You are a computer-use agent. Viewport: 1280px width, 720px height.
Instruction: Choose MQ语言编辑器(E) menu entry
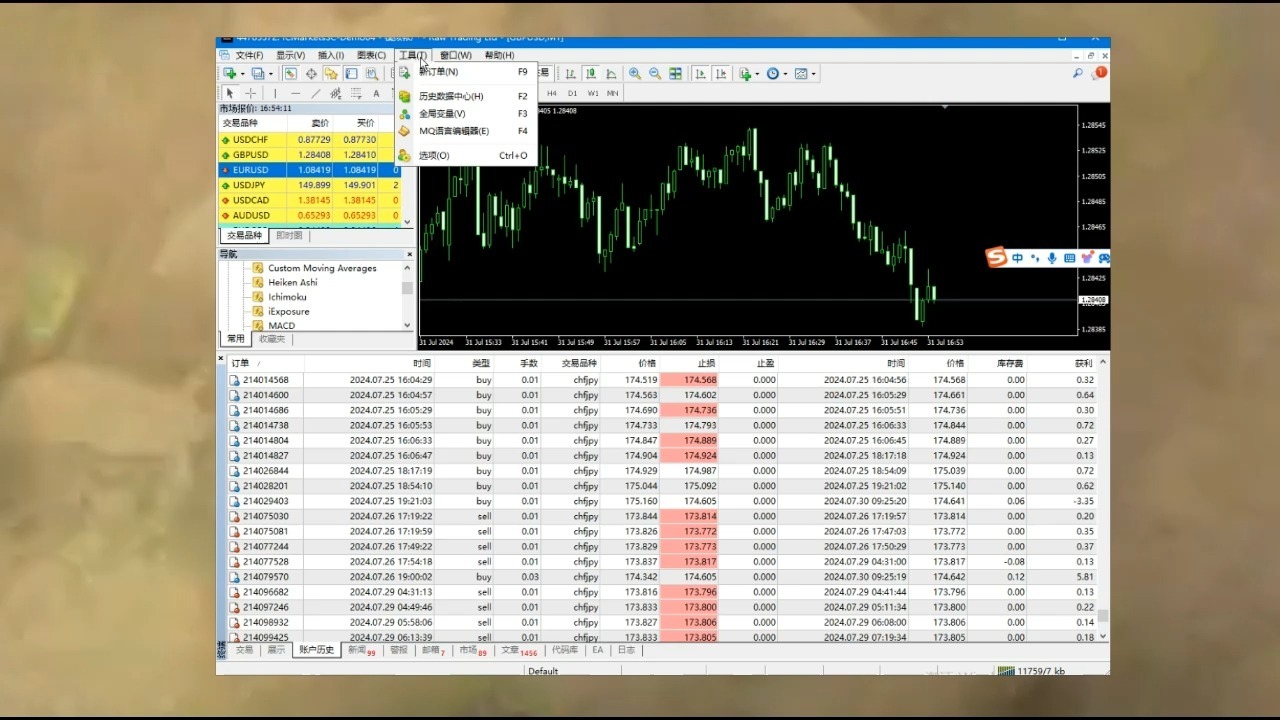[x=467, y=131]
